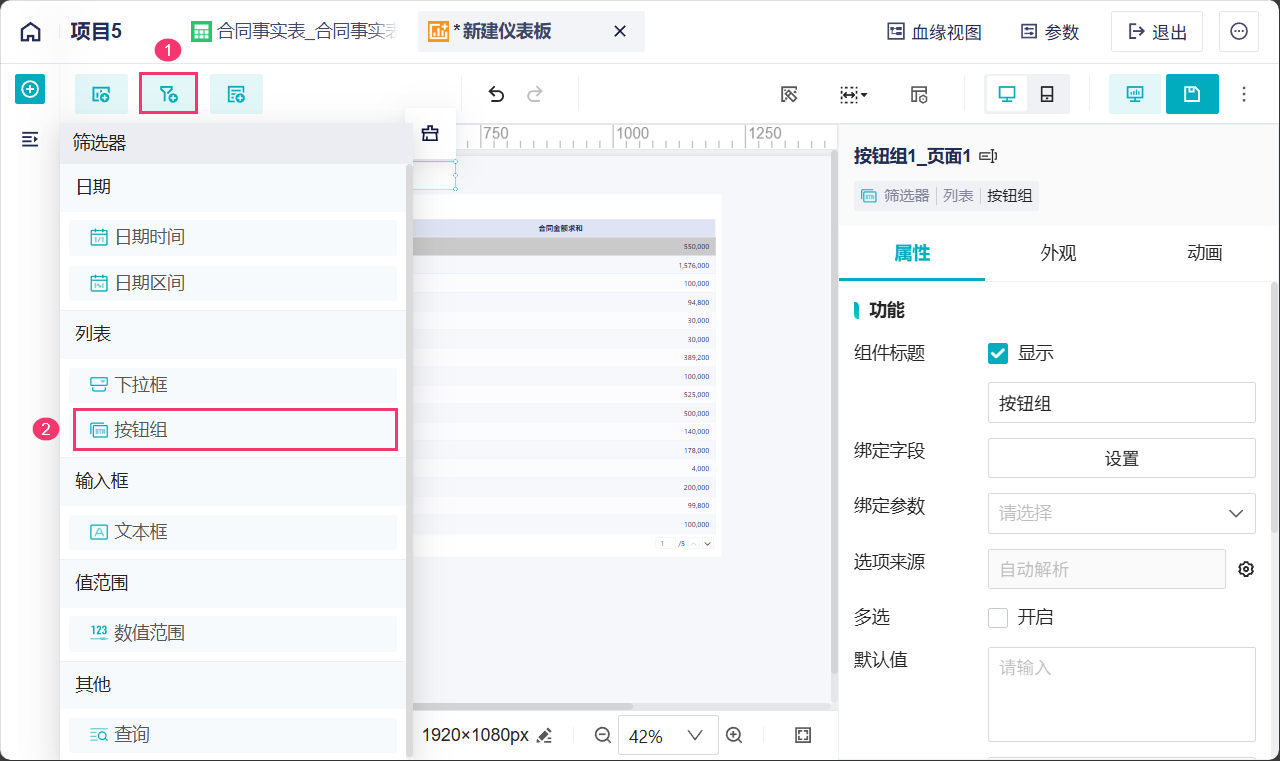
Task: Switch to the 动画 tab
Action: [x=1204, y=253]
